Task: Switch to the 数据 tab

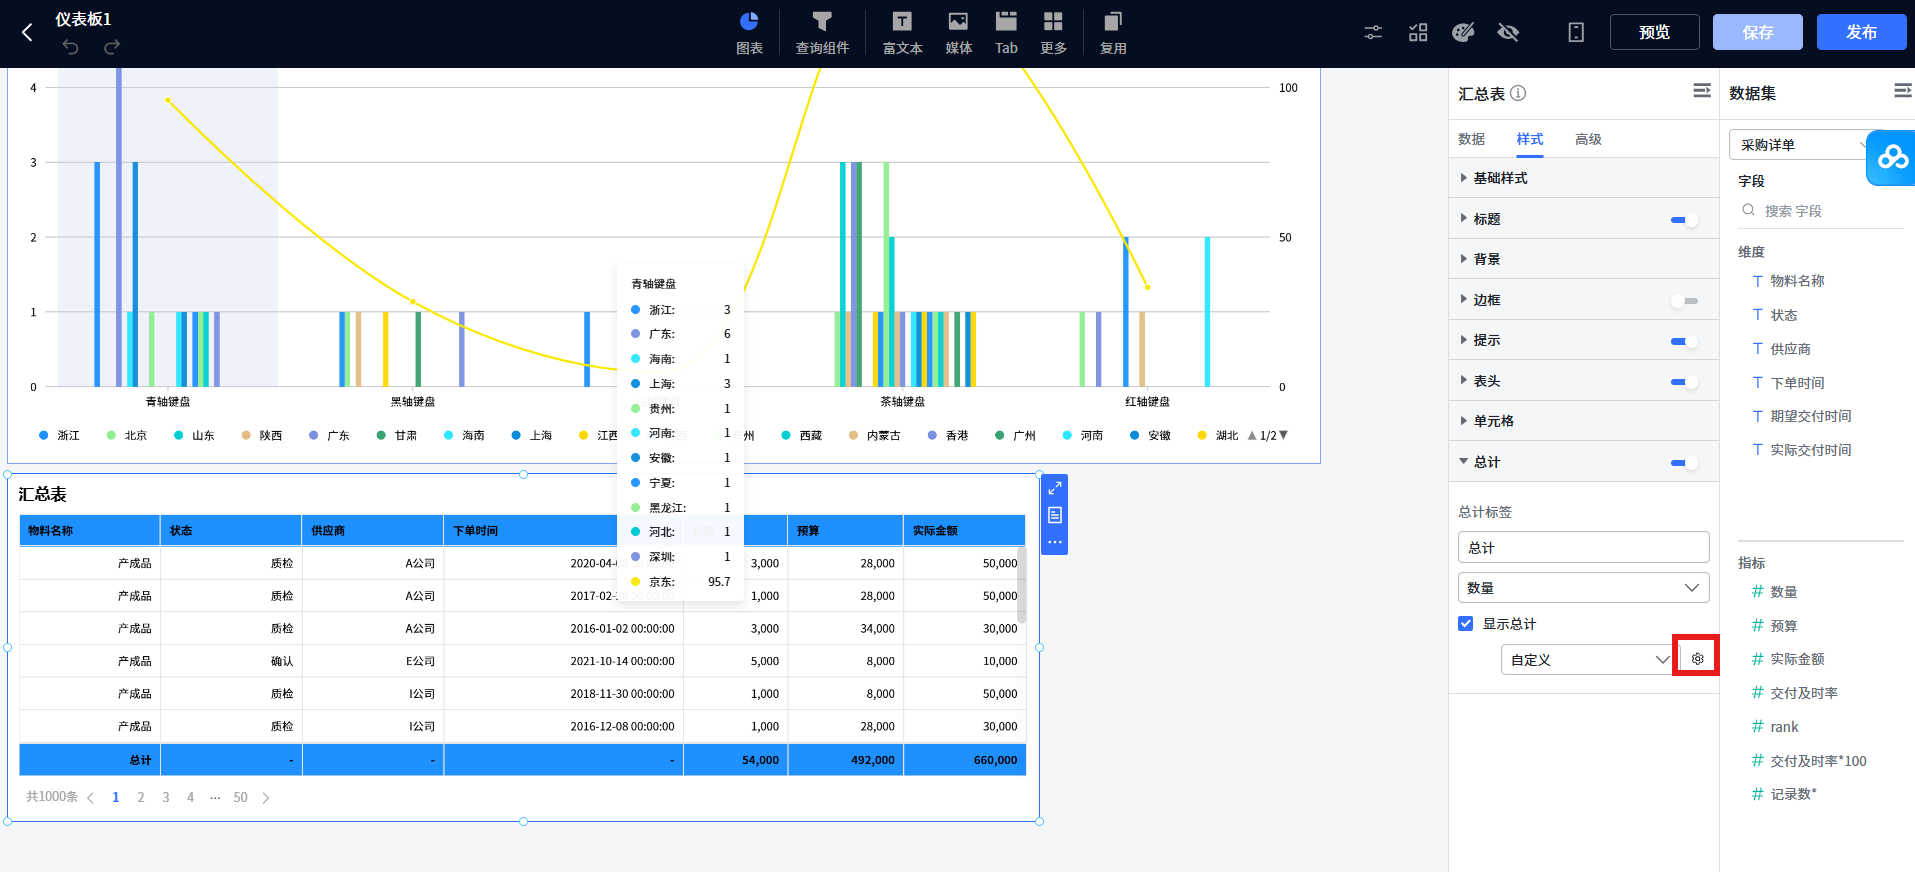Action: tap(1471, 139)
